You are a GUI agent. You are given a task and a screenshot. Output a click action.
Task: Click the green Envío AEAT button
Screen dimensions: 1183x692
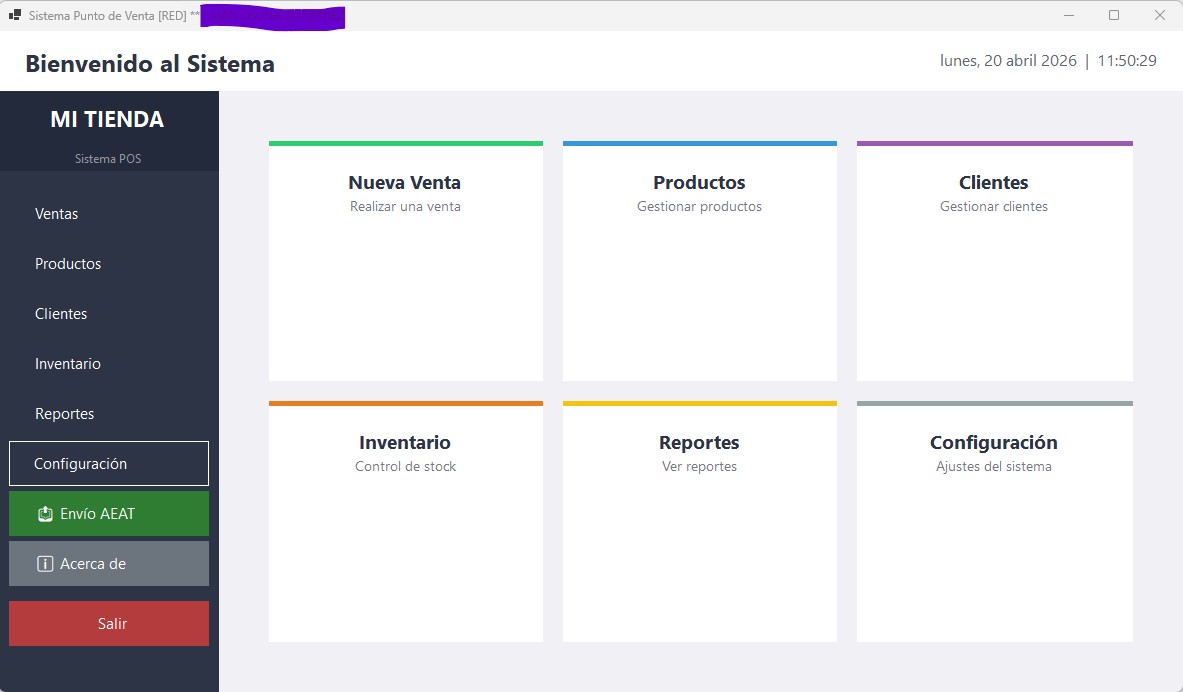[109, 514]
